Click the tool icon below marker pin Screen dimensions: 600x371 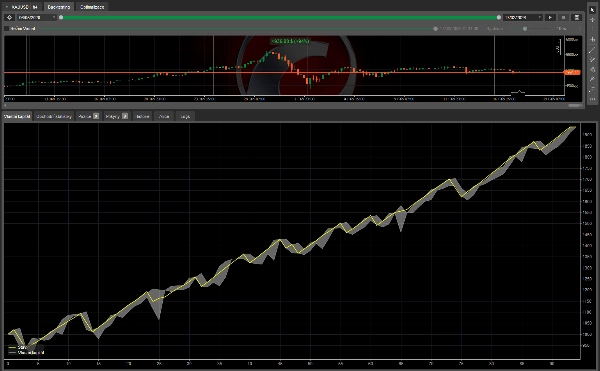click(592, 89)
